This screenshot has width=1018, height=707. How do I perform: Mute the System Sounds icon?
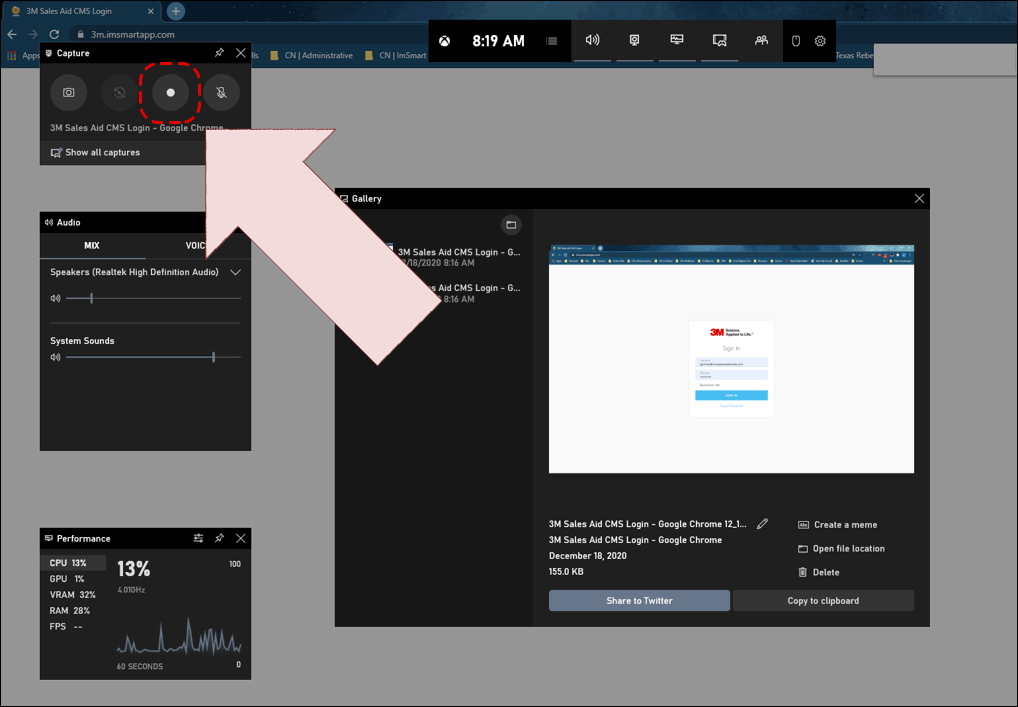(x=55, y=357)
